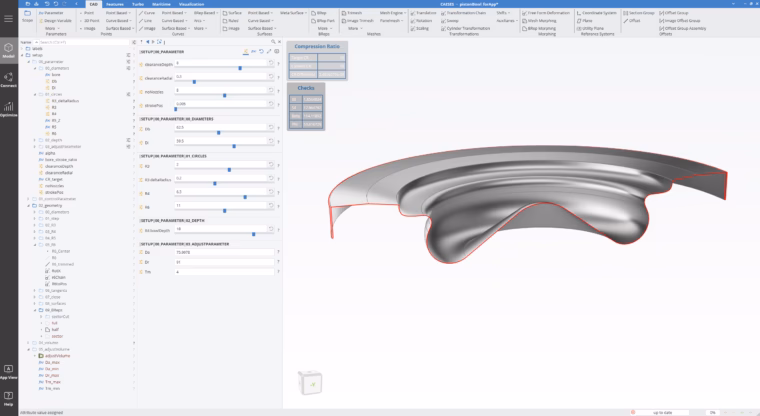Click the Scope folder icon in ribbon
Image resolution: width=760 pixels, height=416 pixels.
[27, 14]
